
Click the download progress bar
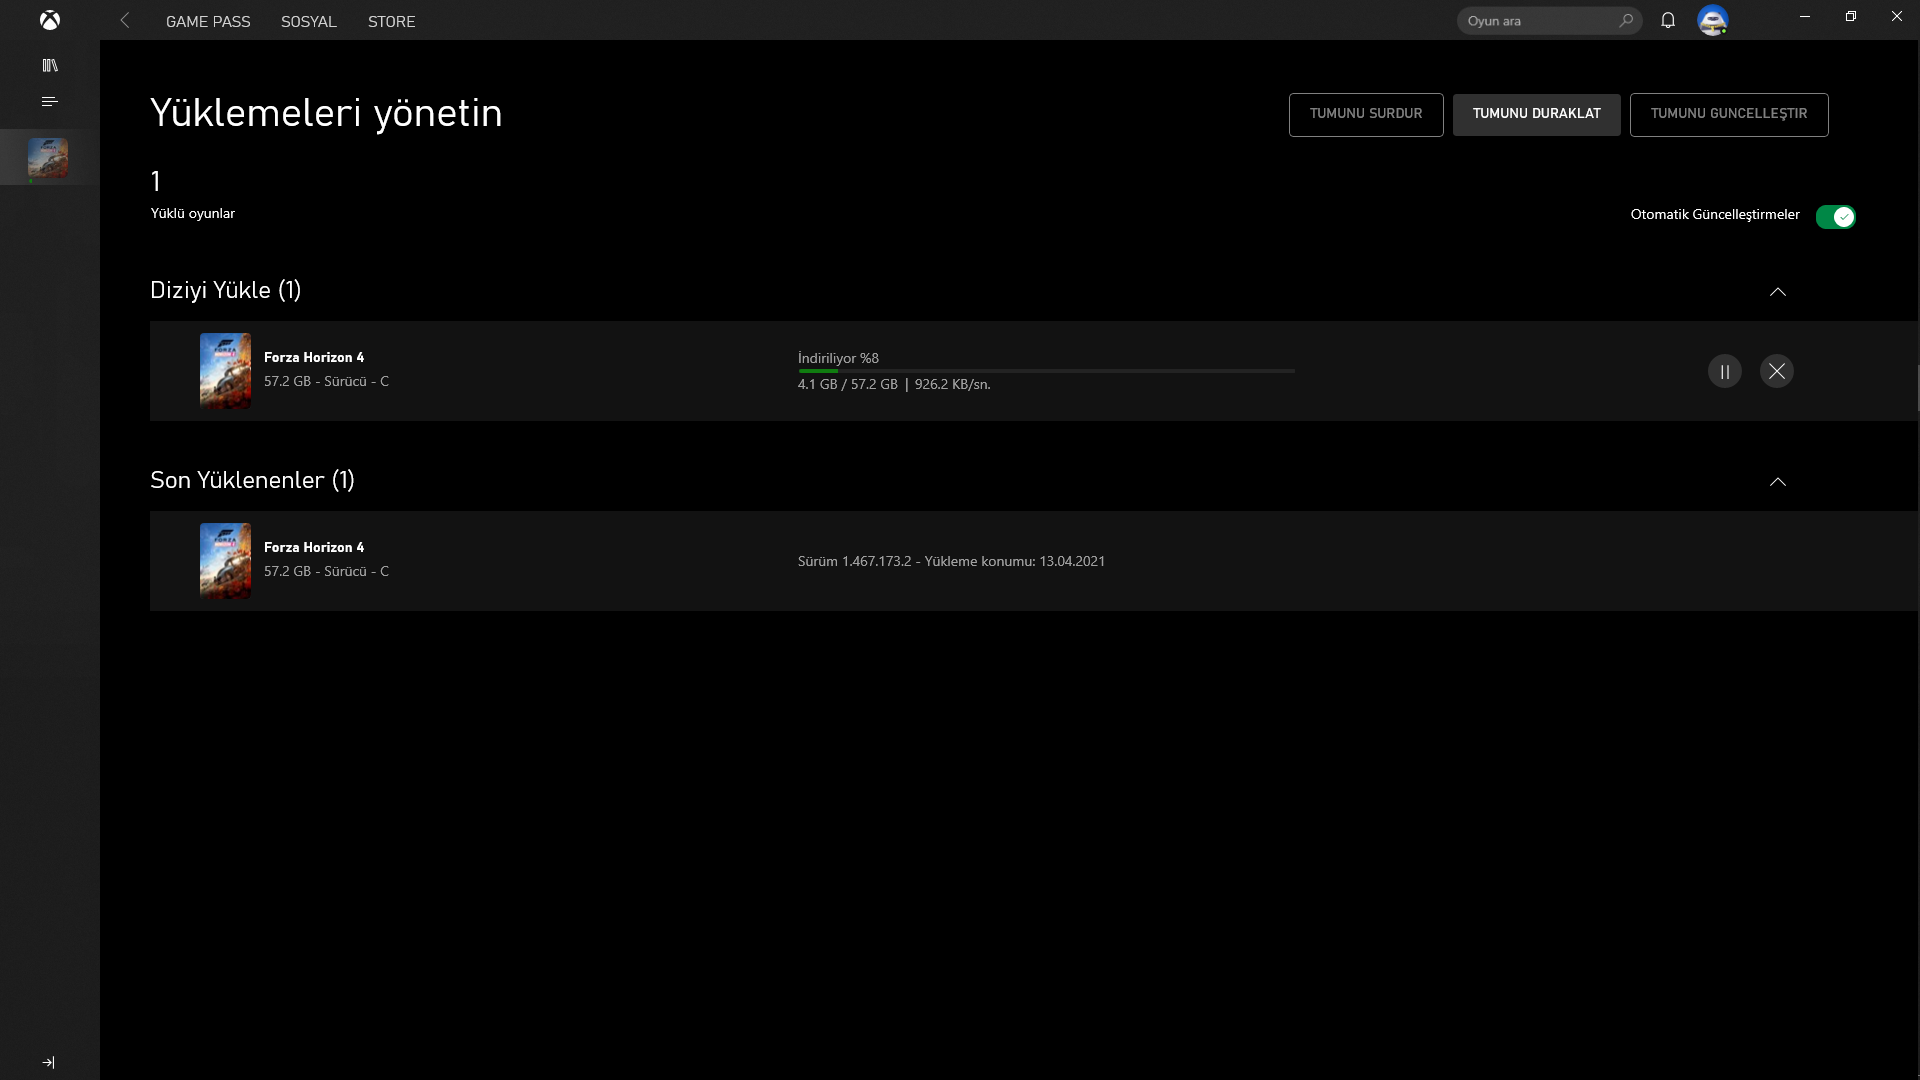point(1046,371)
